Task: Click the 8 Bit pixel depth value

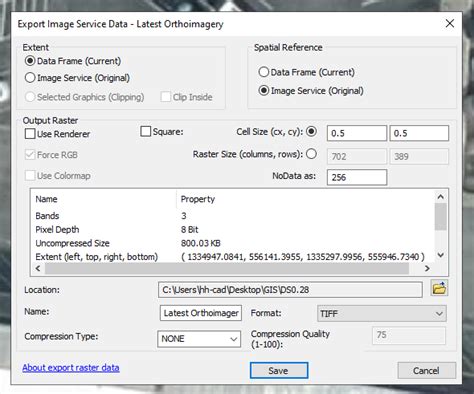Action: pos(189,230)
